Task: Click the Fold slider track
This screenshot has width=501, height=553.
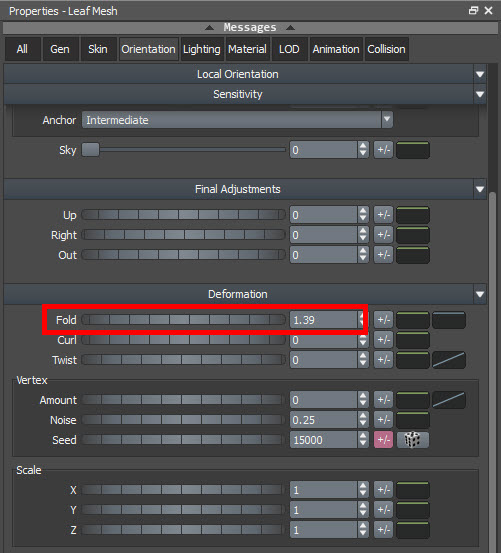Action: coord(184,320)
